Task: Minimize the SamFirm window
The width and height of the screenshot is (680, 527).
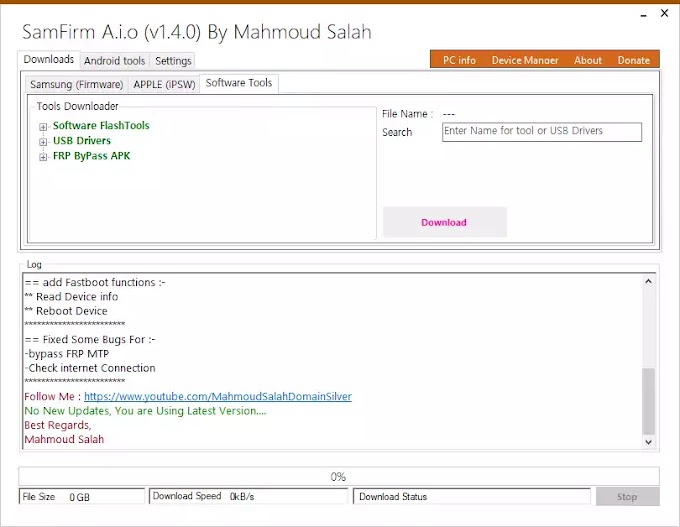Action: coord(644,15)
